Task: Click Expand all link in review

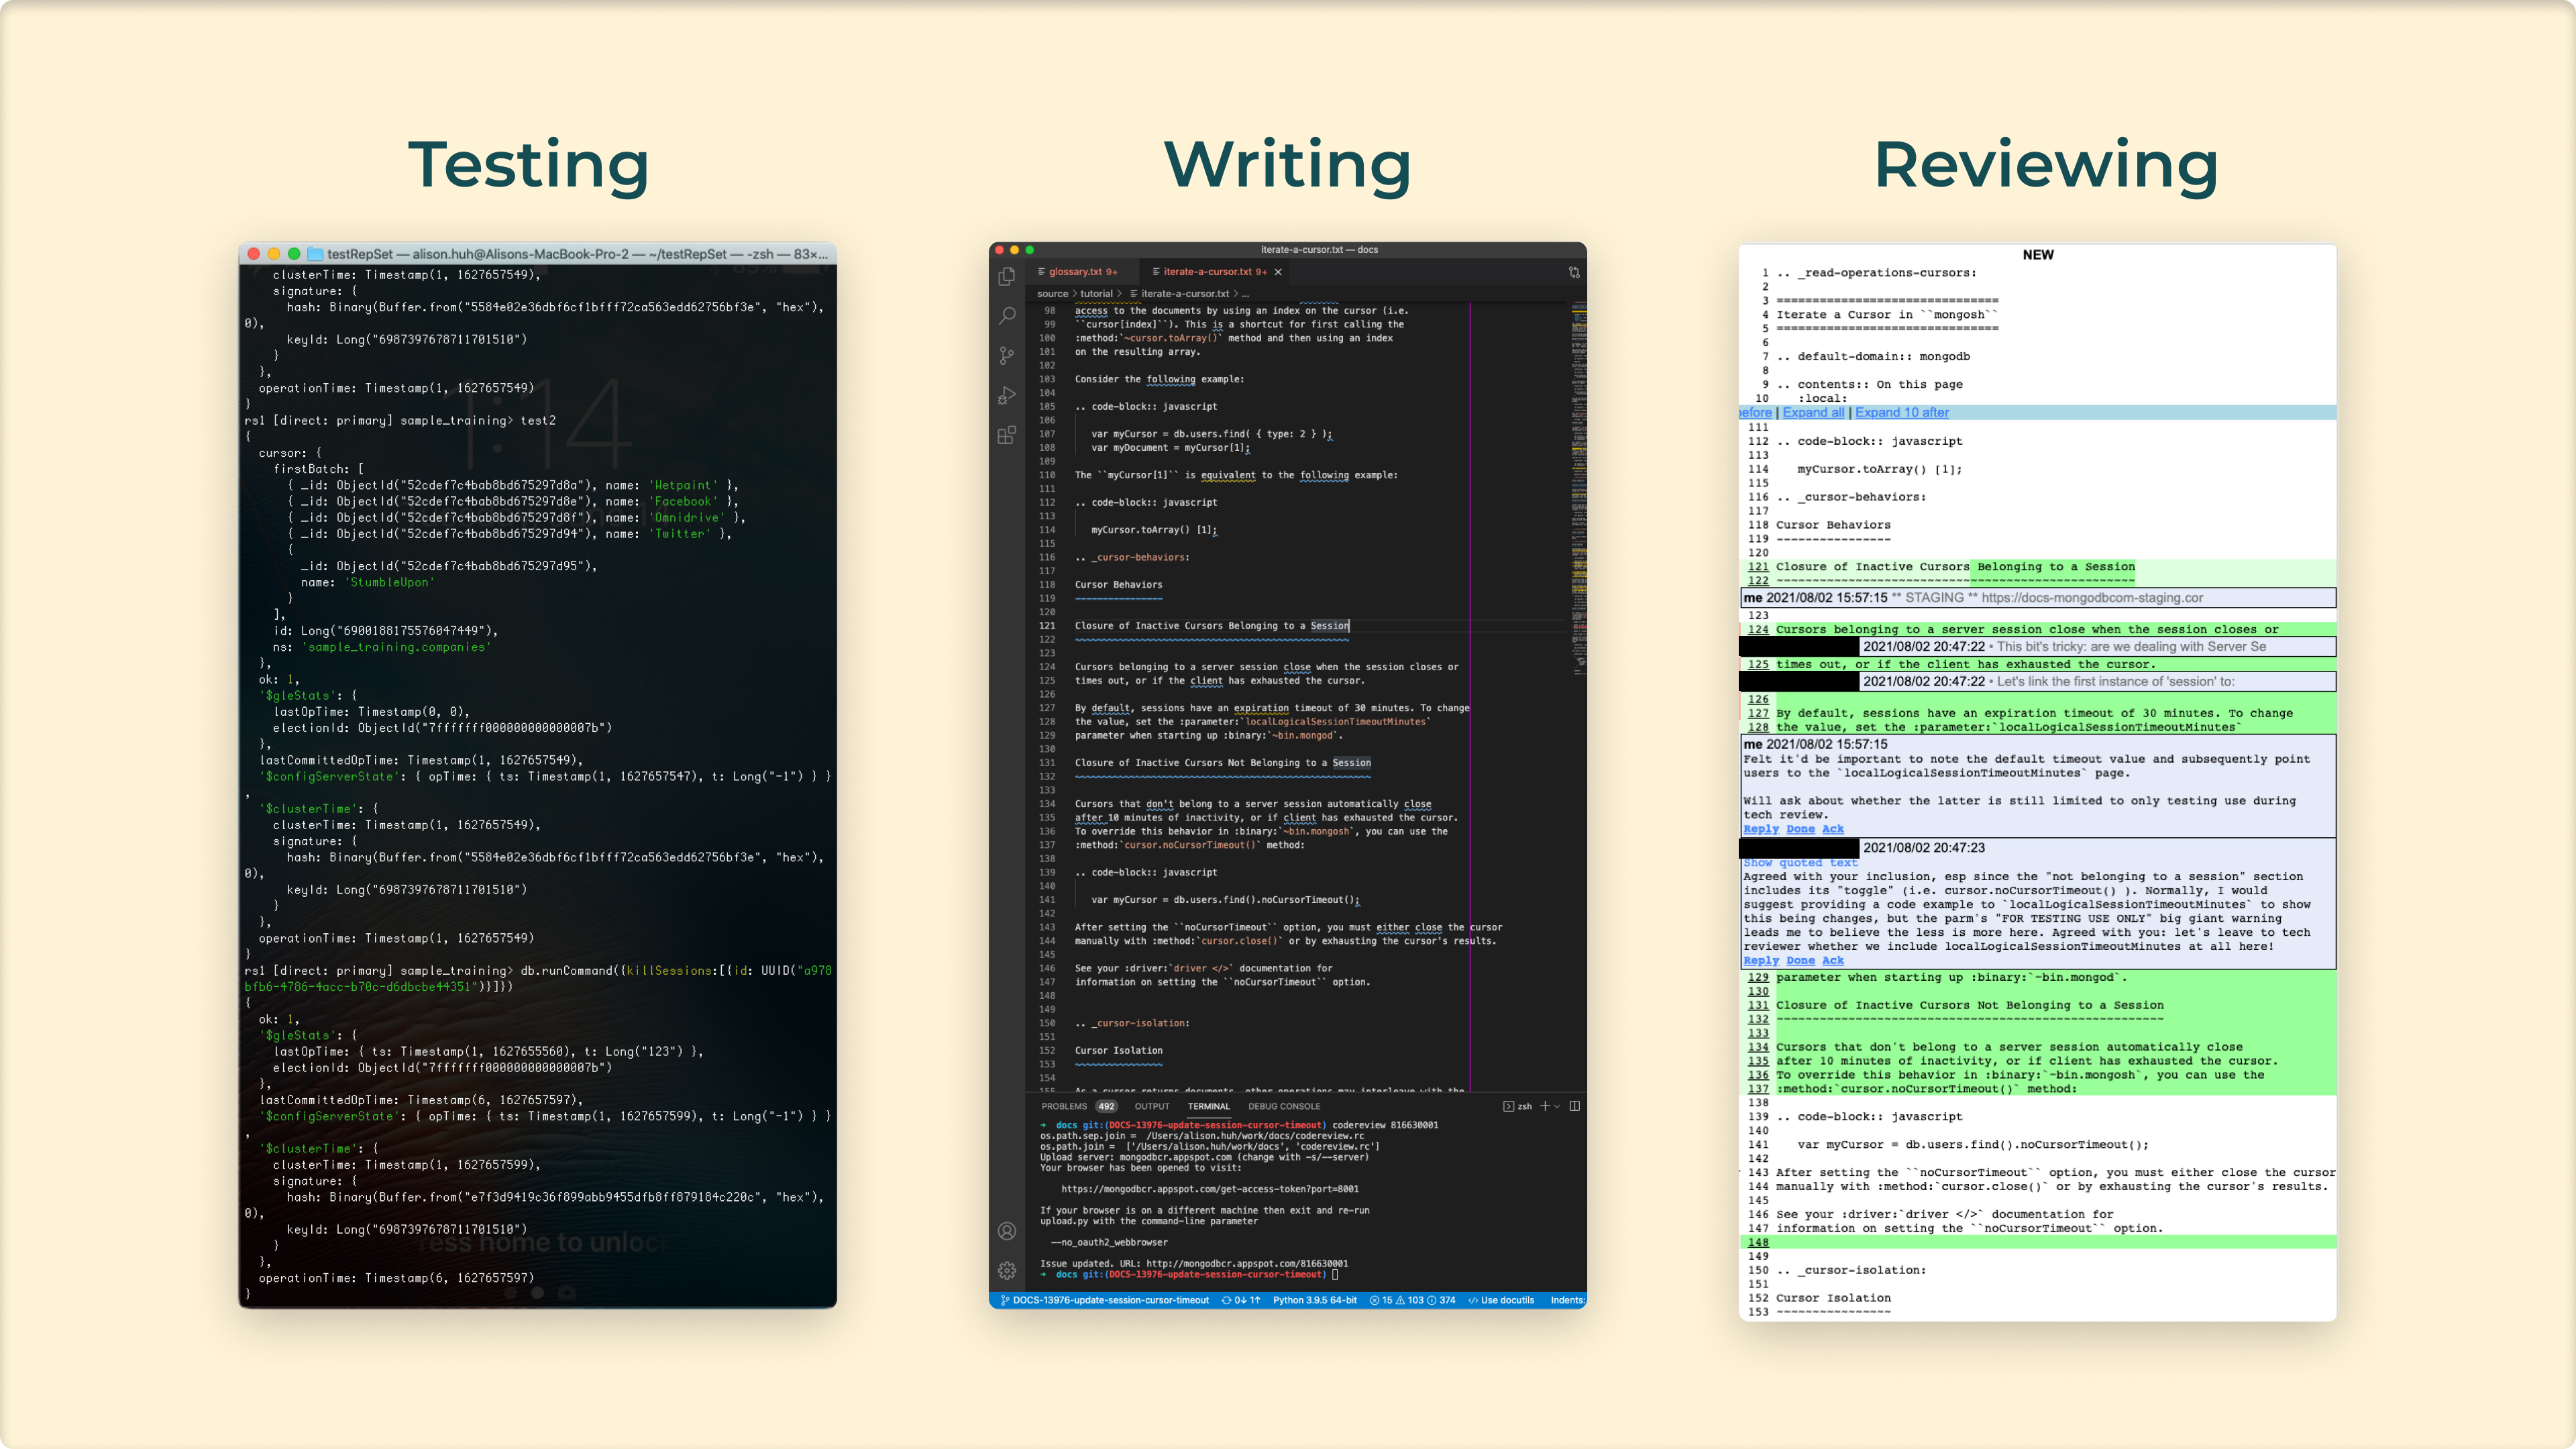Action: pyautogui.click(x=1813, y=412)
